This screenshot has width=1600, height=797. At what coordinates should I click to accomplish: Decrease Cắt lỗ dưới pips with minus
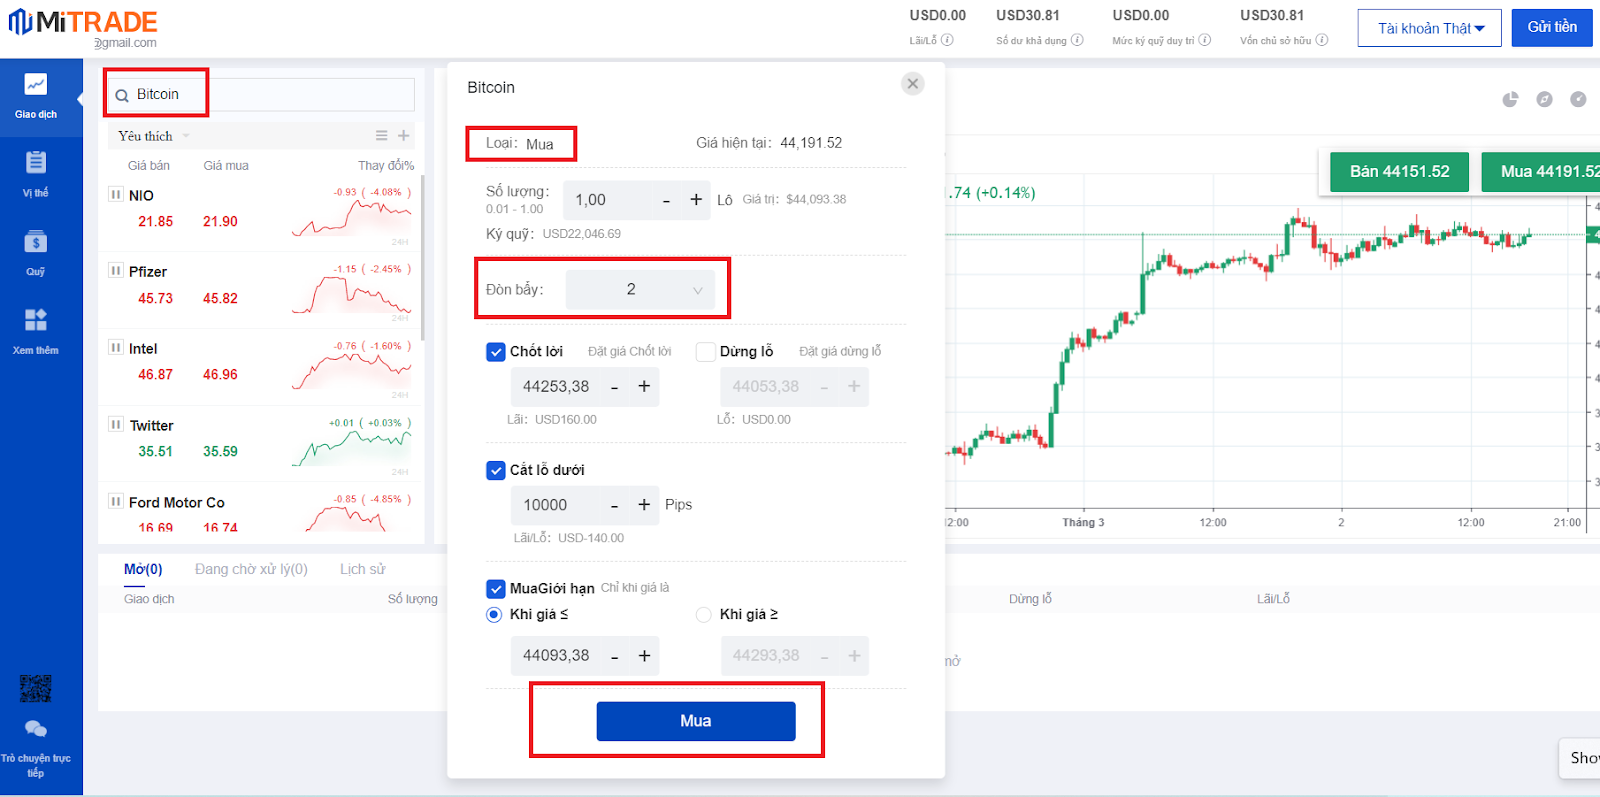click(614, 505)
